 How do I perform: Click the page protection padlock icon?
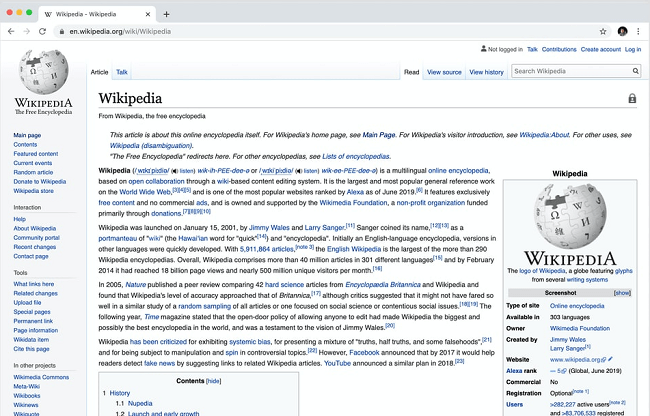point(632,99)
